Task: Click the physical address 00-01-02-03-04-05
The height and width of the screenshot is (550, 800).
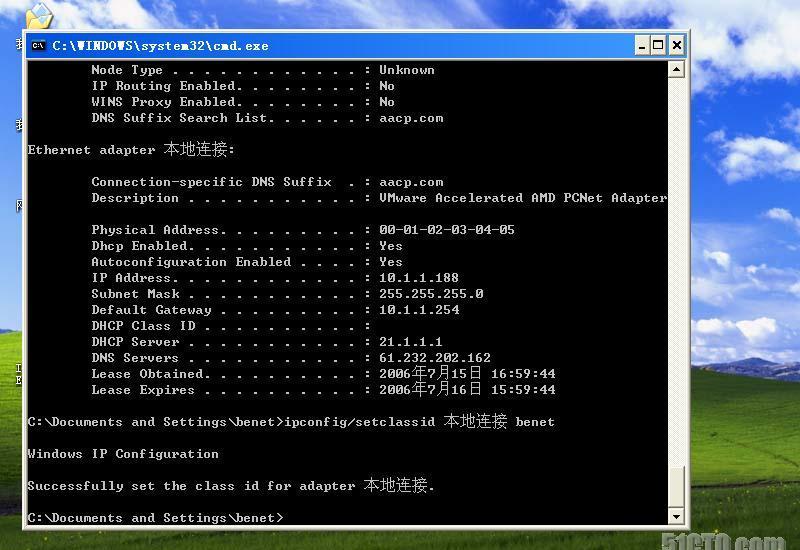Action: point(446,230)
